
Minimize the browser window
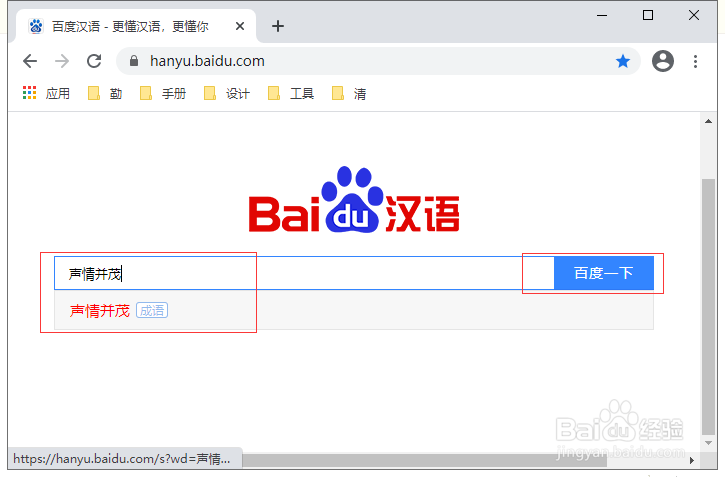pos(602,15)
